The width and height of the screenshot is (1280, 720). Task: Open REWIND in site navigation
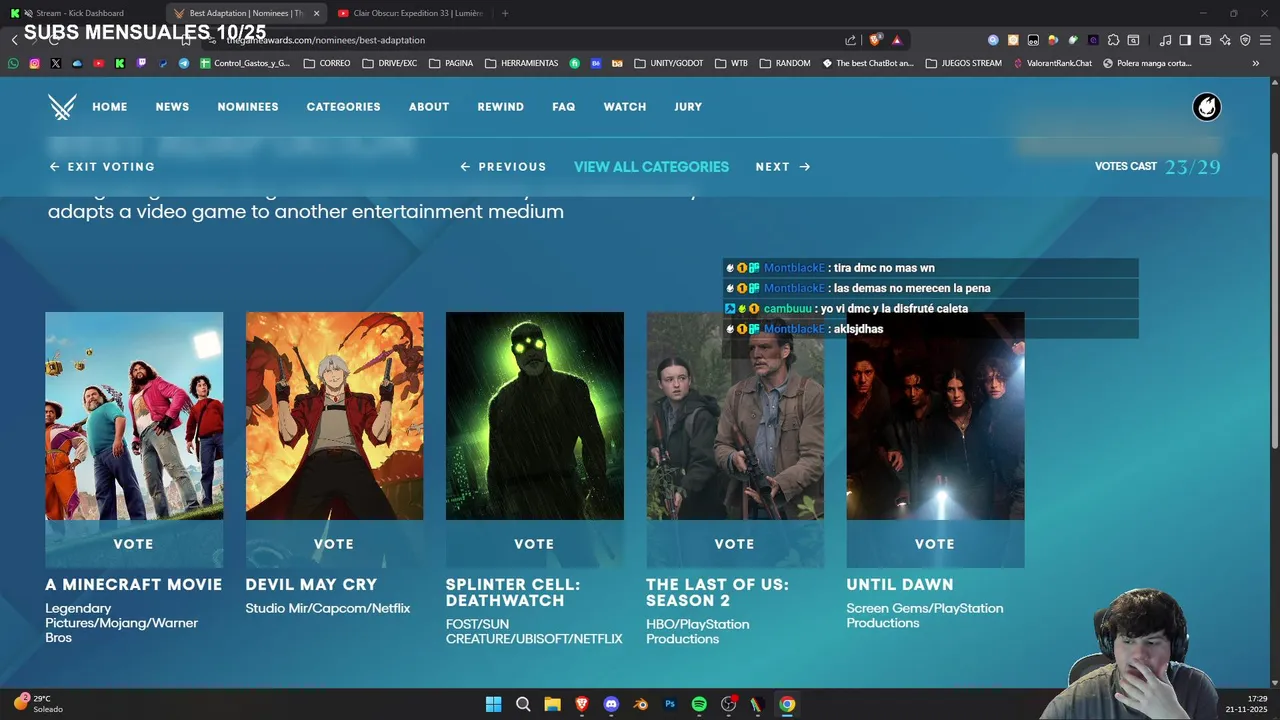point(500,107)
